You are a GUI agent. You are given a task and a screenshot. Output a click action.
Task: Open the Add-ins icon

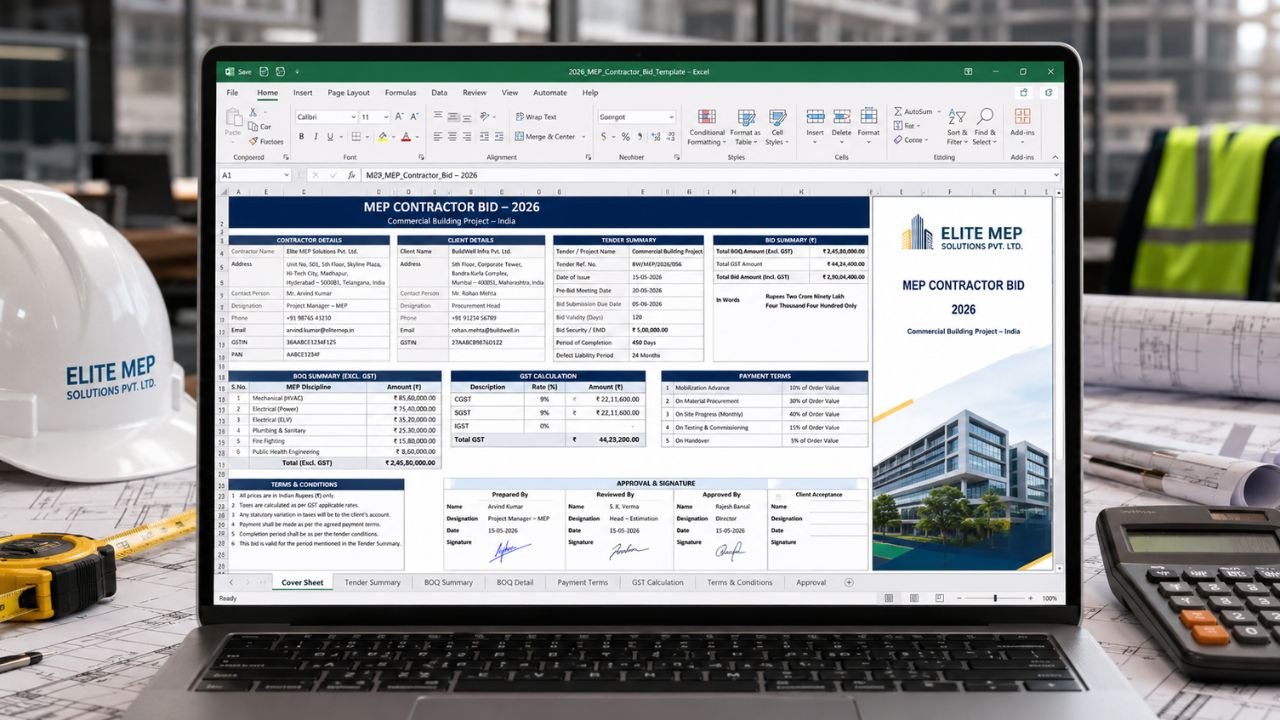point(1022,116)
